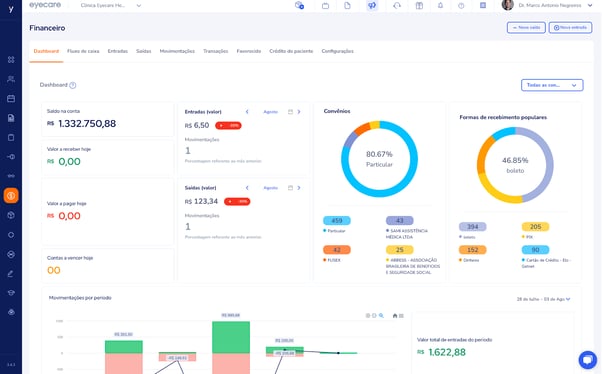Open the clock icon in top bar
Image resolution: width=602 pixels, height=374 pixels.
coord(461,5)
